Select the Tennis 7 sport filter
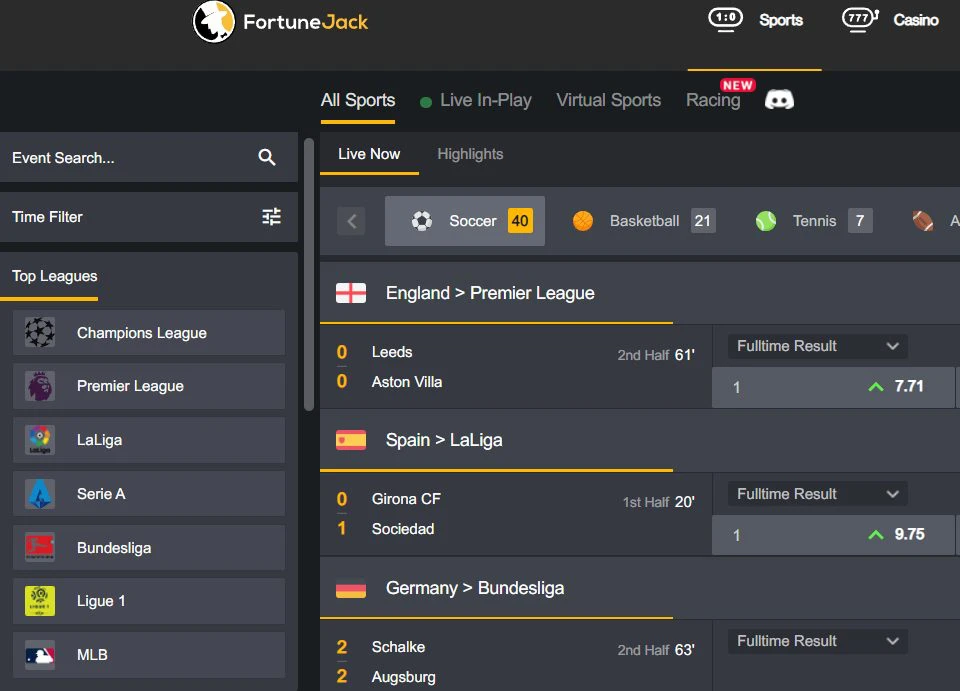Screen dimensions: 960x691 pos(814,221)
